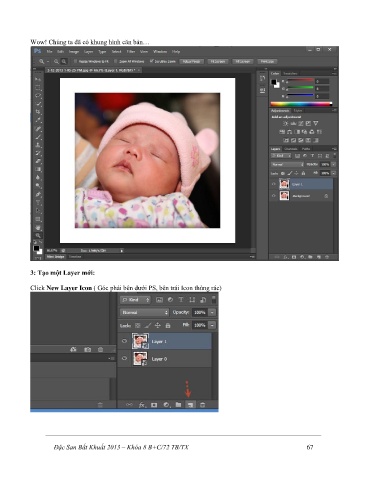Toggle Scrubby Zoom checkbox
Image resolution: width=370 pixels, height=480 pixels.
click(152, 61)
